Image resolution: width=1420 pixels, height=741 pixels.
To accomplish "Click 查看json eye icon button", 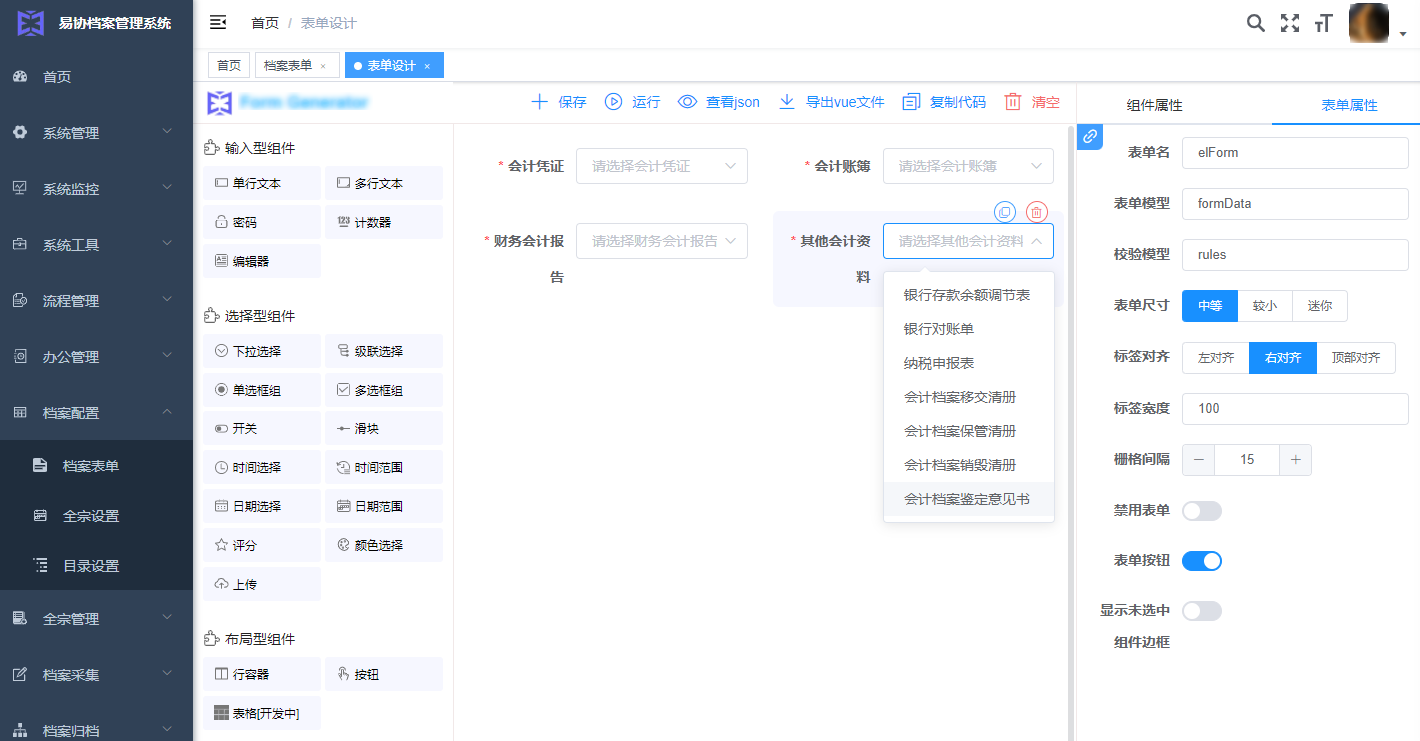I will pos(719,102).
